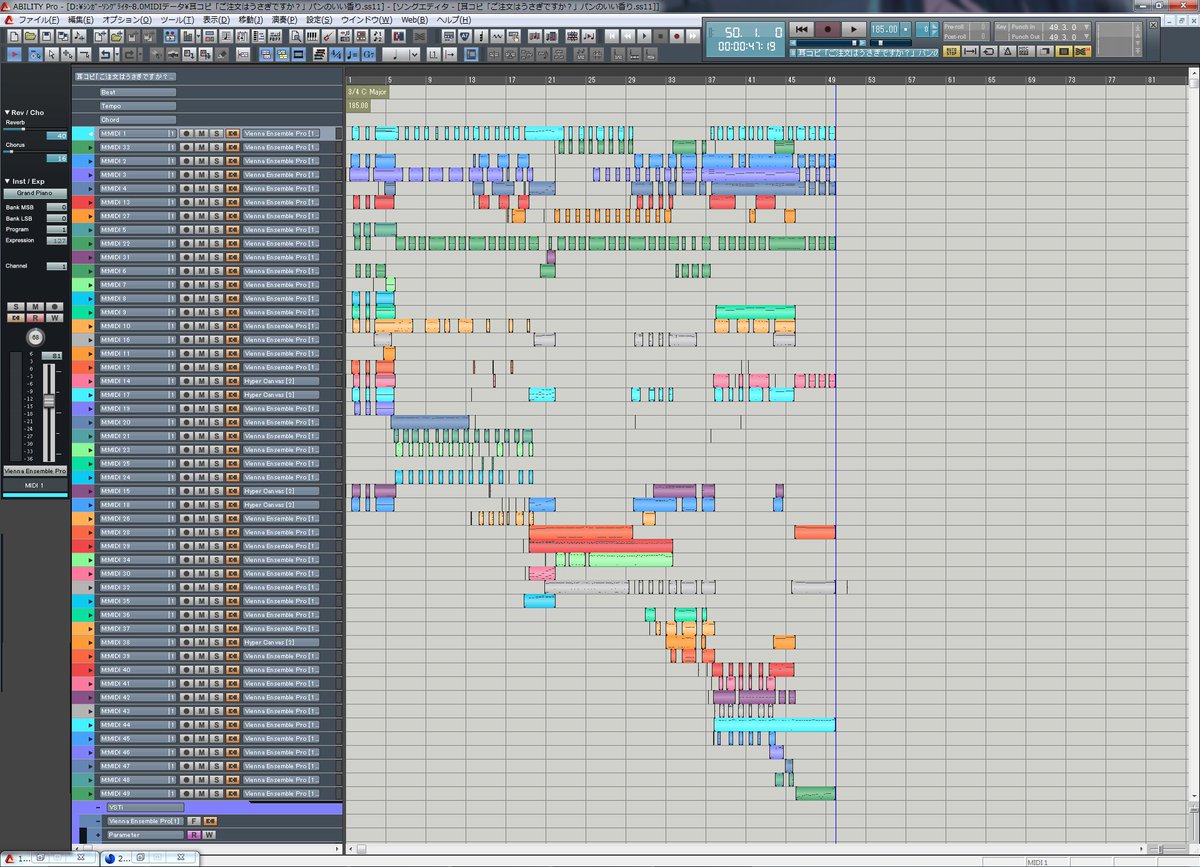Viewport: 1200px width, 867px height.
Task: Toggle inspector Mute M button
Action: (x=35, y=307)
